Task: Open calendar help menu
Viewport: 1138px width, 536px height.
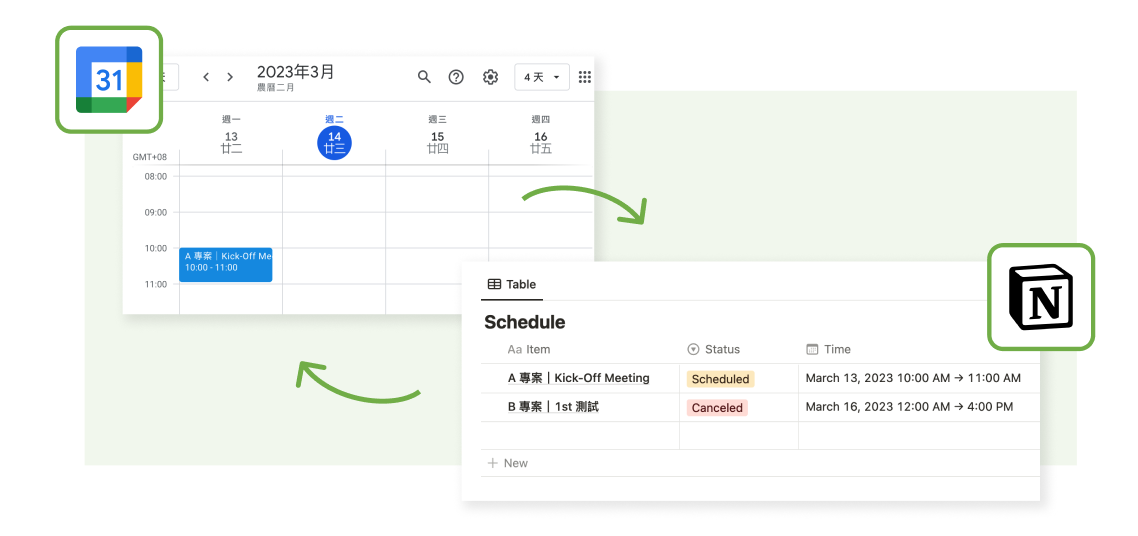Action: pyautogui.click(x=456, y=77)
